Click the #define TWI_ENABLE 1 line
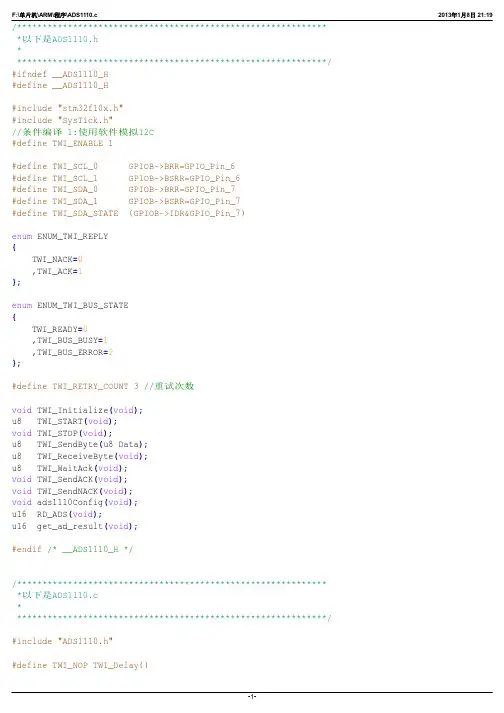This screenshot has width=504, height=713. [62, 143]
